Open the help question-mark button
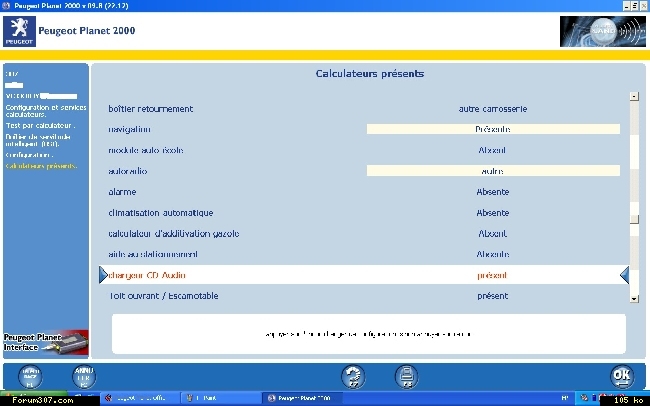This screenshot has height=406, width=650. point(353,377)
